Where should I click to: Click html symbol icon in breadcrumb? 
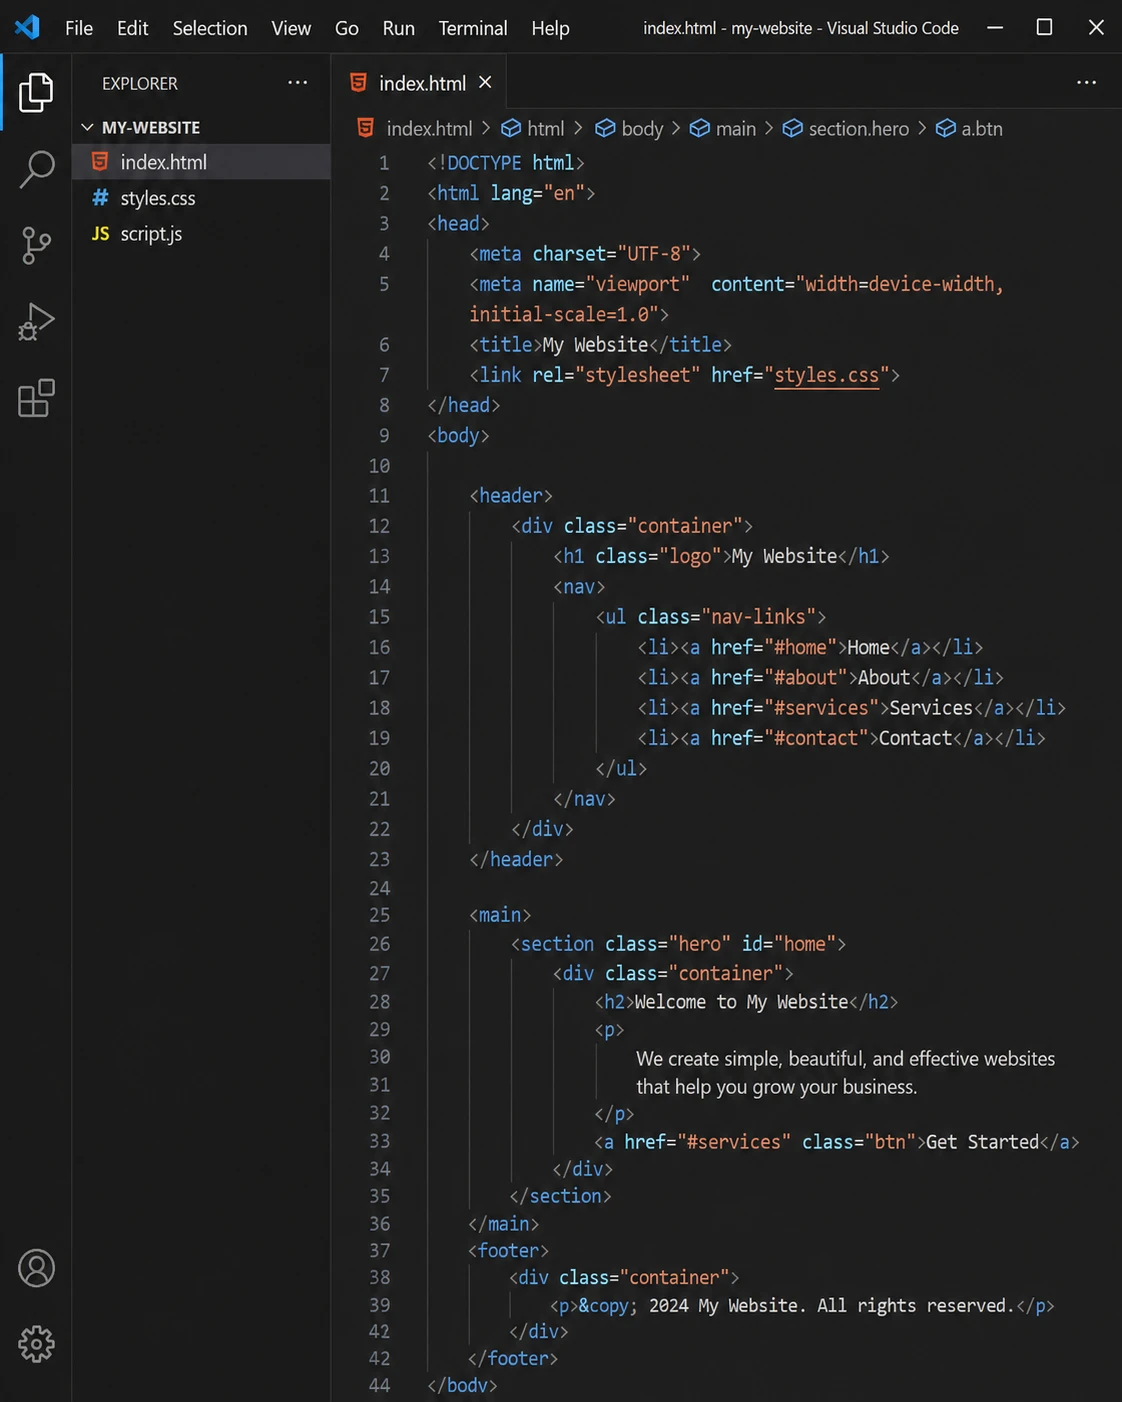pyautogui.click(x=511, y=128)
